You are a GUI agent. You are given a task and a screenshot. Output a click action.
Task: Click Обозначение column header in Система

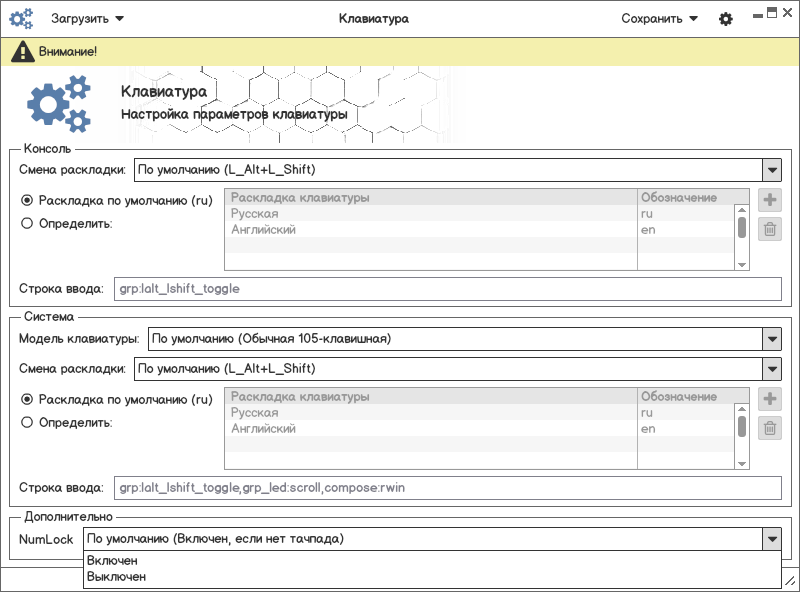pyautogui.click(x=693, y=397)
